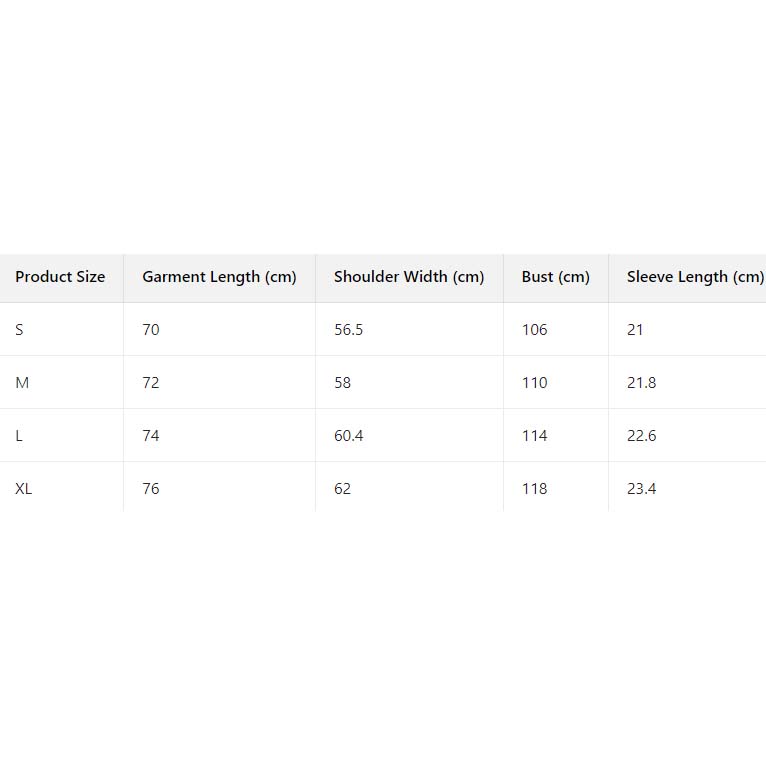Click the Product Size column header
766x766 pixels.
pyautogui.click(x=60, y=277)
